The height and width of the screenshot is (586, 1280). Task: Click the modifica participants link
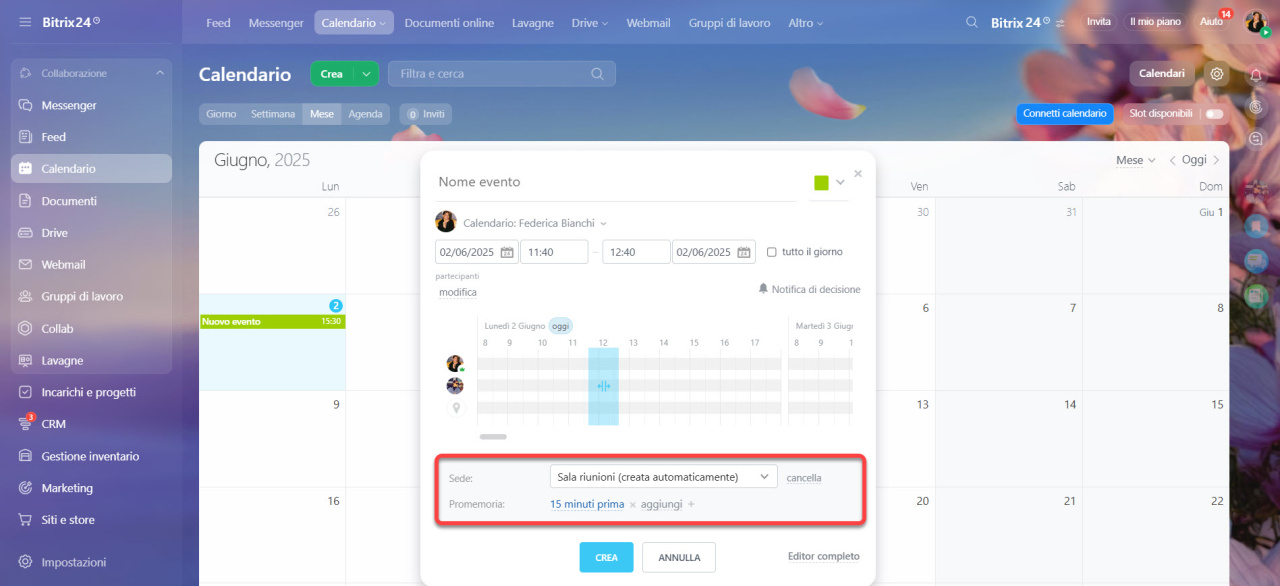pos(458,292)
